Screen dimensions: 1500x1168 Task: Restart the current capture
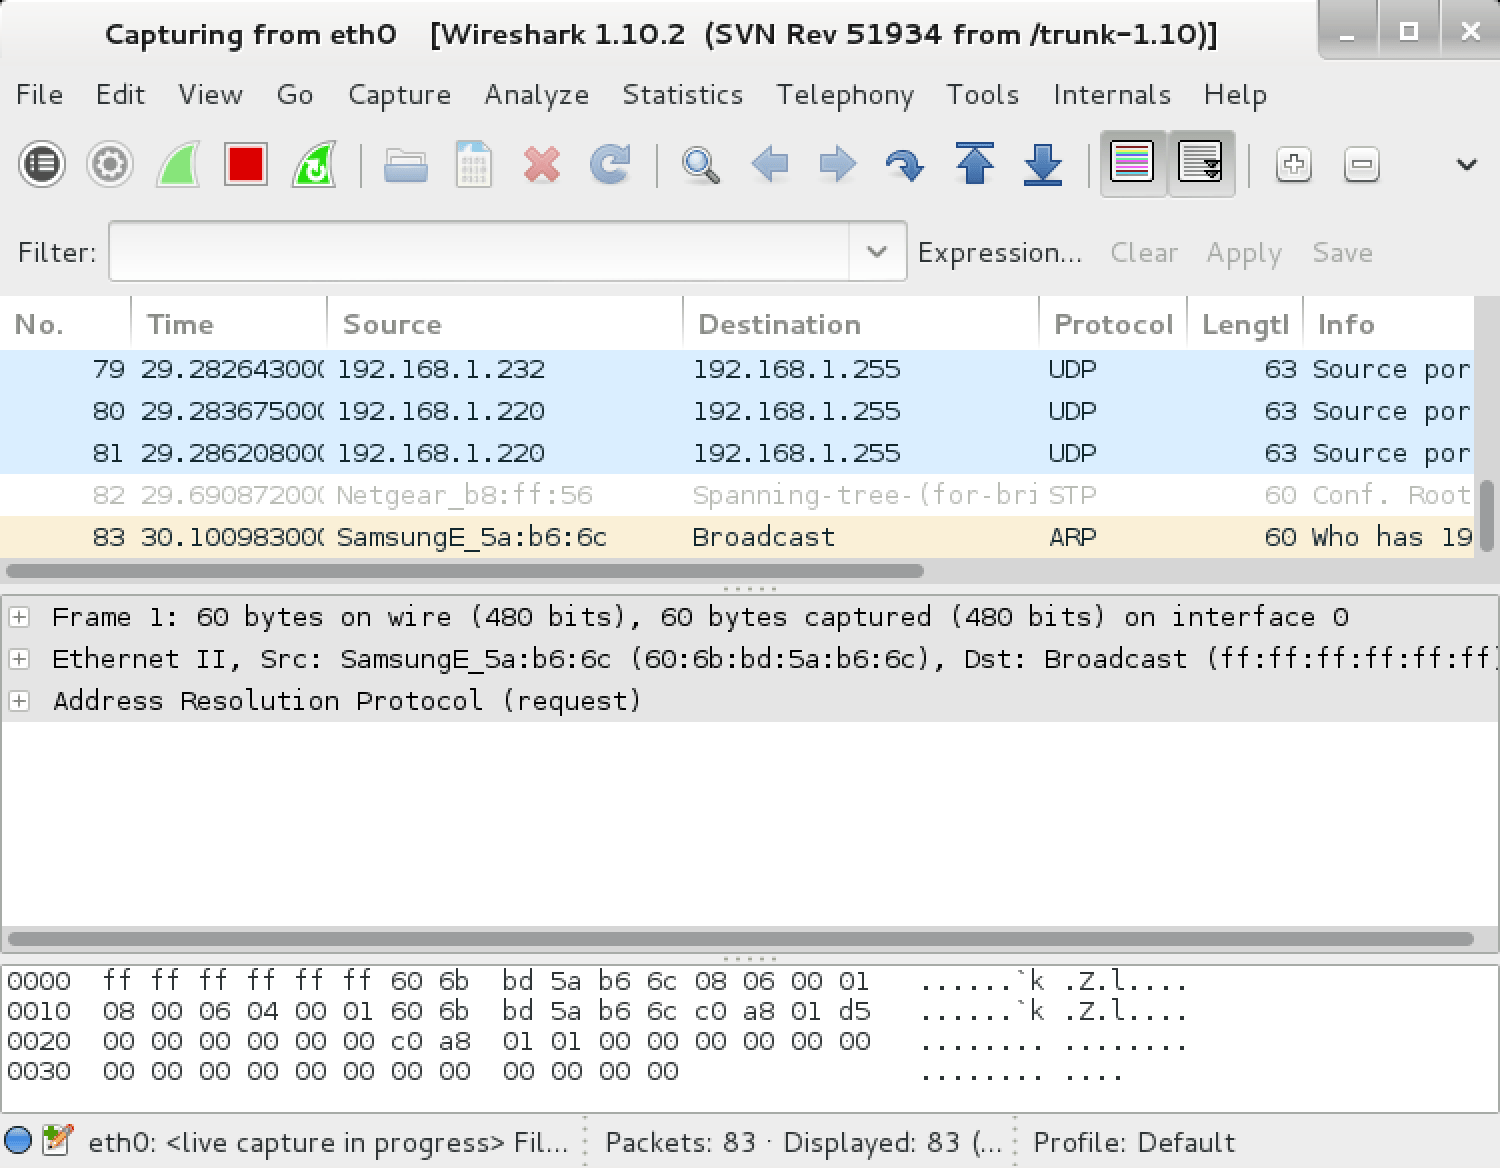point(312,163)
